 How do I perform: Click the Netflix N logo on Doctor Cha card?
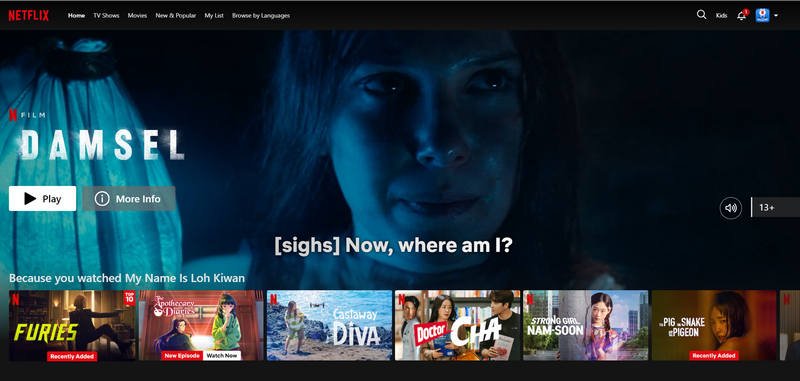click(x=401, y=299)
